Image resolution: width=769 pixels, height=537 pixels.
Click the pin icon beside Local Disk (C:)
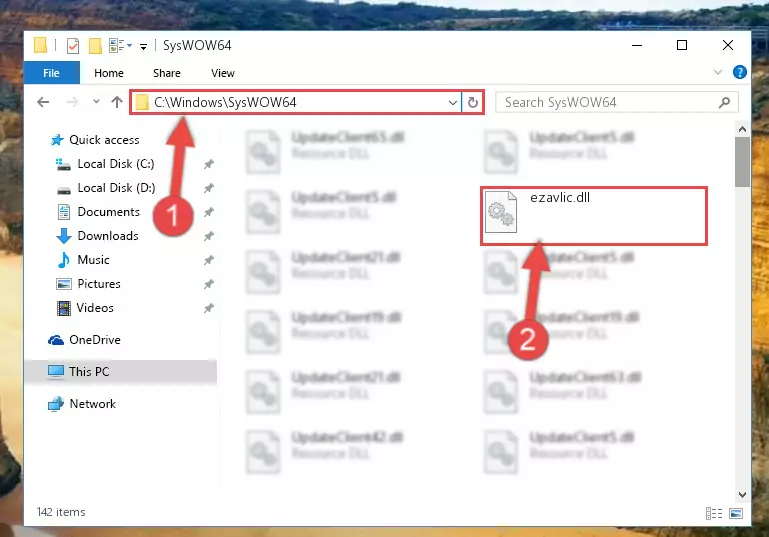tap(209, 164)
